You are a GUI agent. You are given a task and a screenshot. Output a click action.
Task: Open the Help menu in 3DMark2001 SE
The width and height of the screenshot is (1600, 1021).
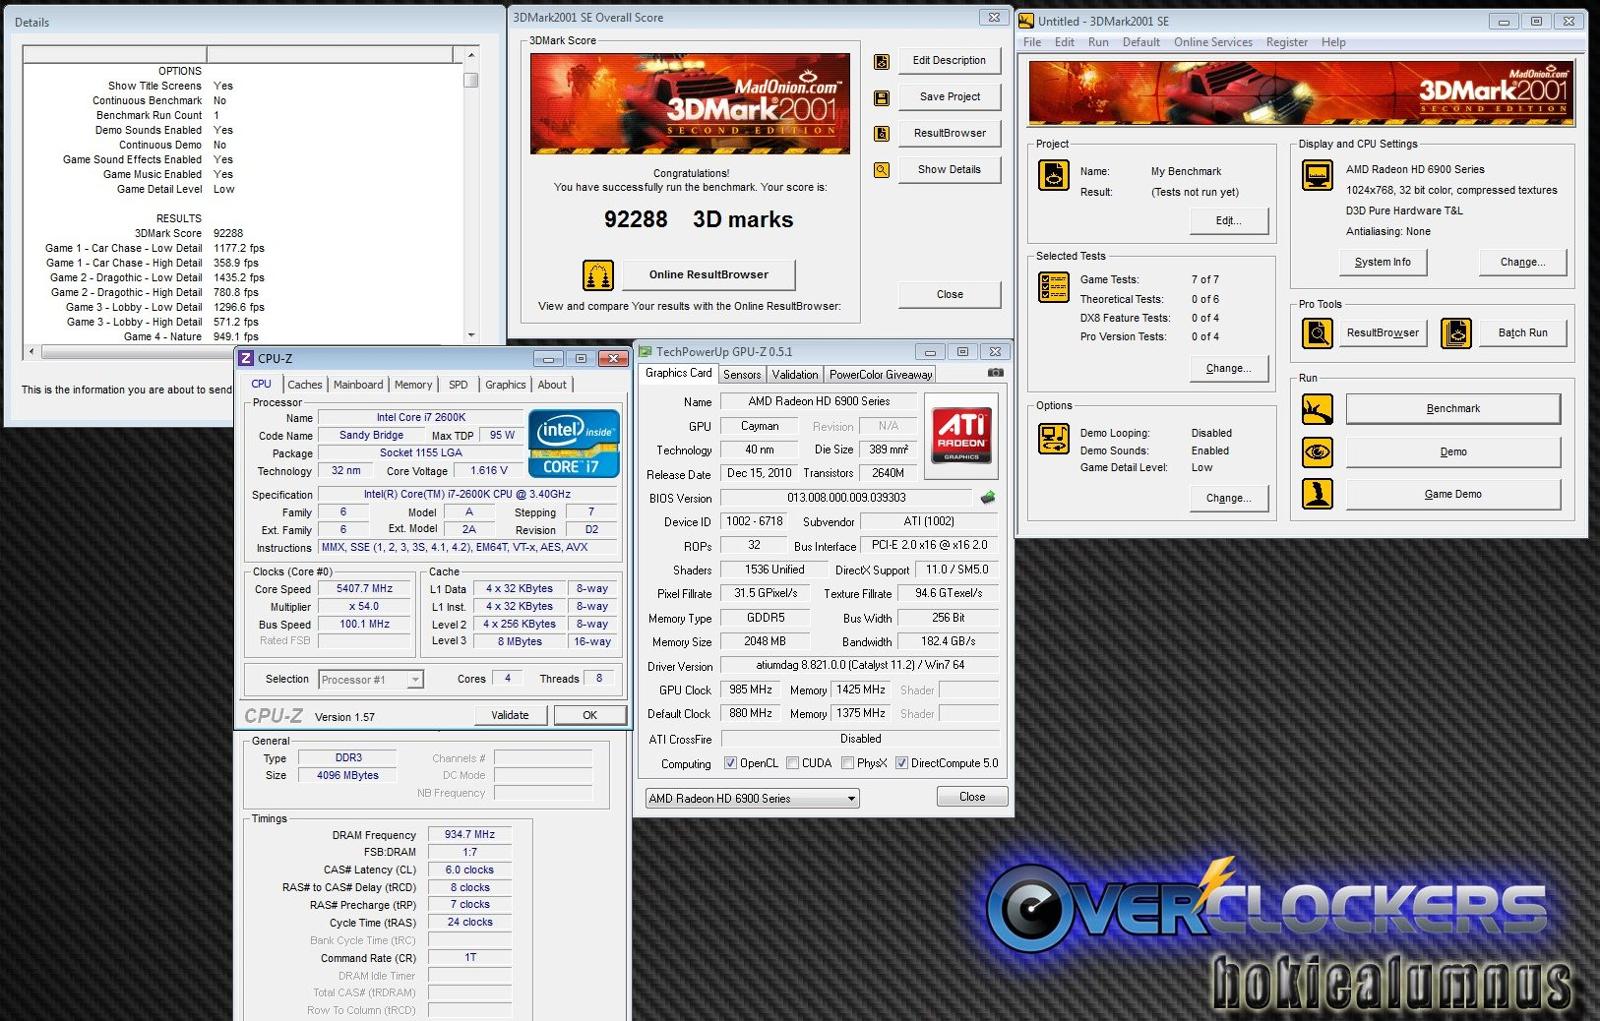[1333, 43]
